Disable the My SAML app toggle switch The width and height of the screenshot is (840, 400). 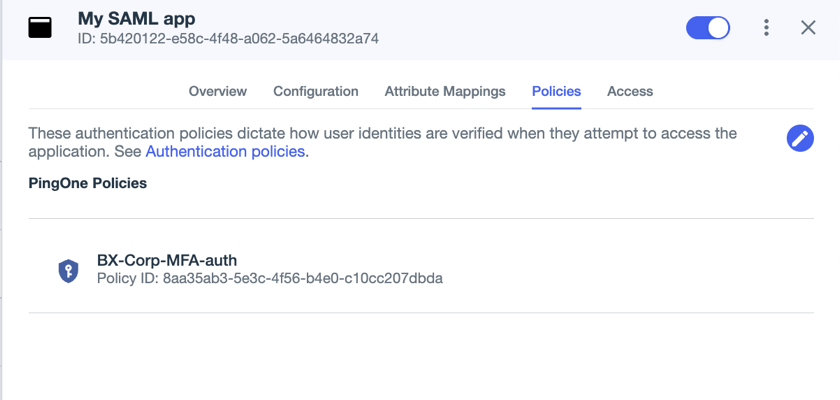pyautogui.click(x=708, y=28)
